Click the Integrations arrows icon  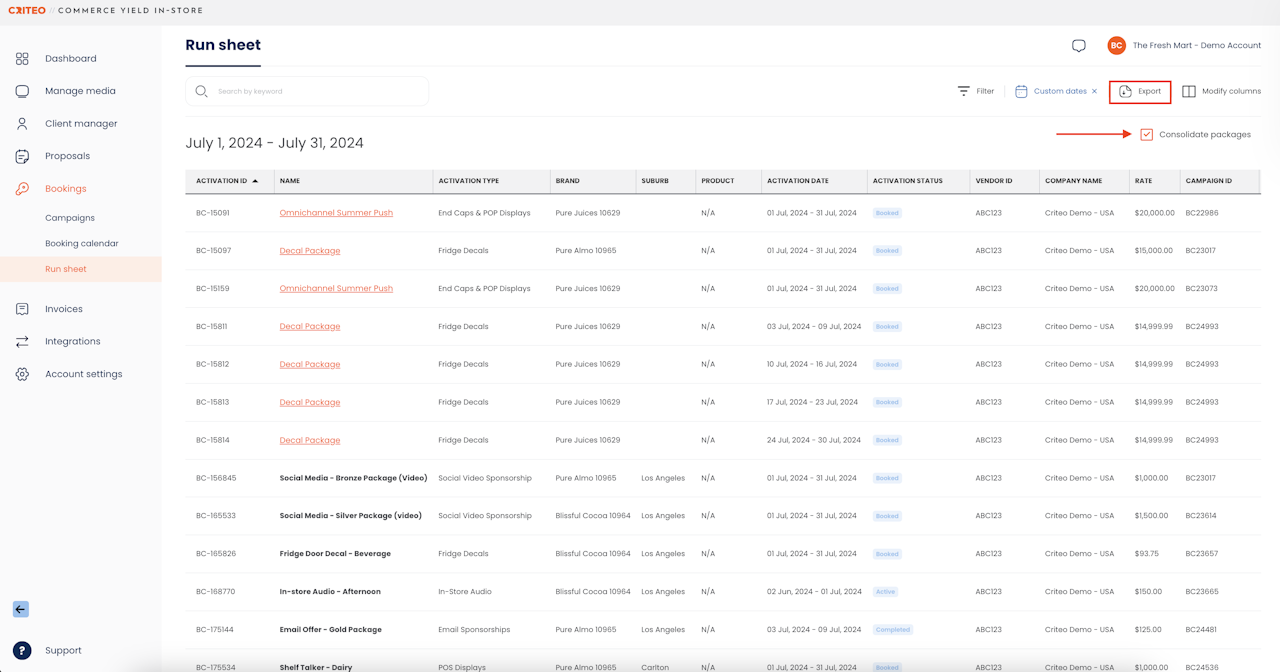click(x=22, y=341)
